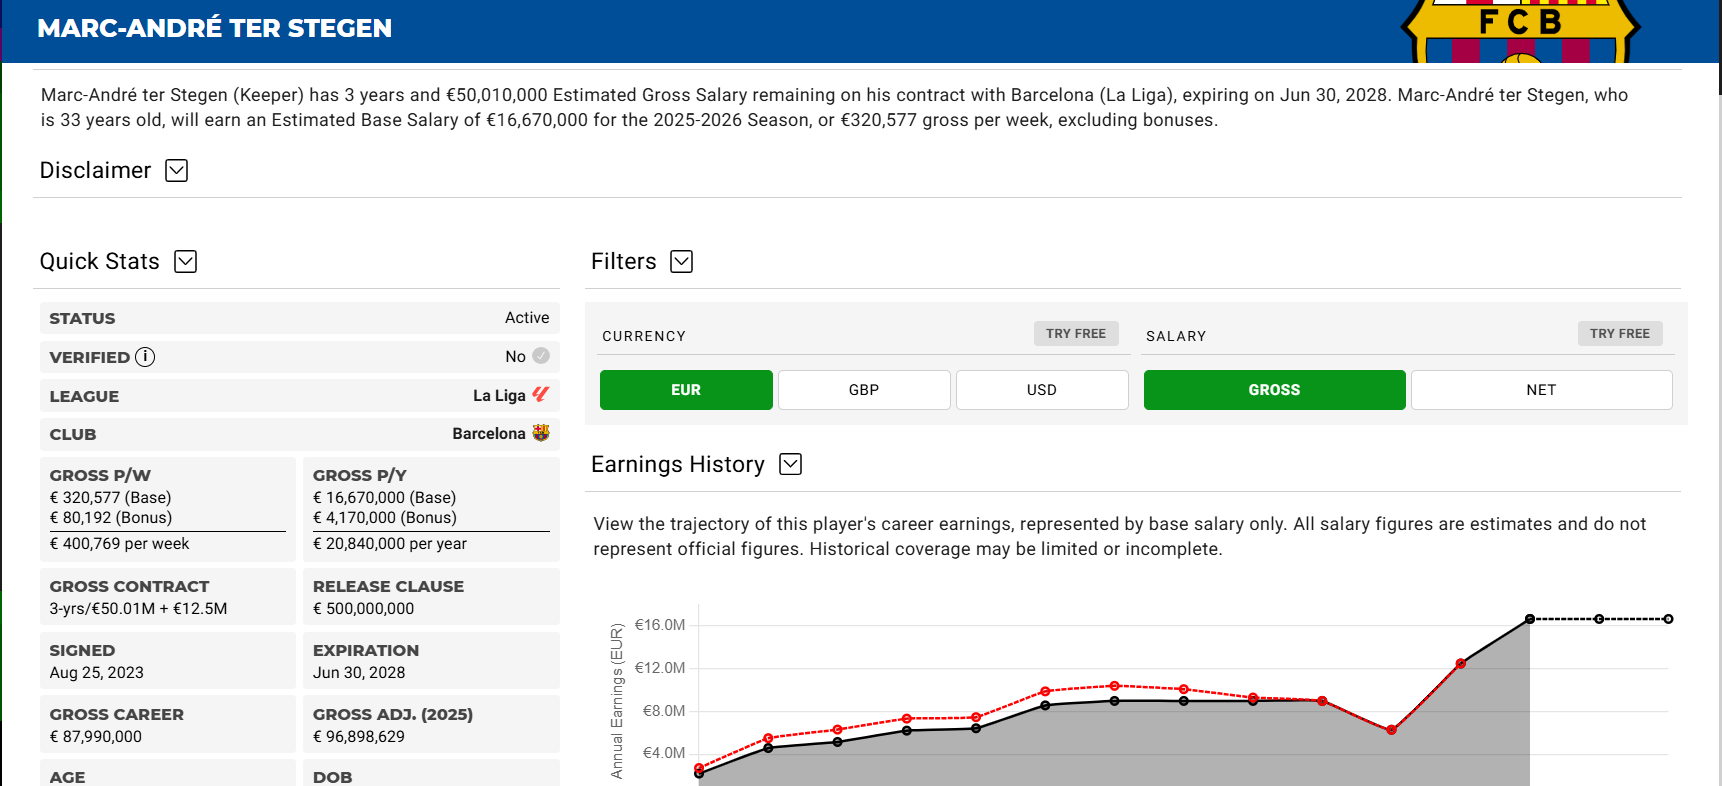Click the lowest red dip point on chart
This screenshot has width=1722, height=786.
pyautogui.click(x=1391, y=730)
